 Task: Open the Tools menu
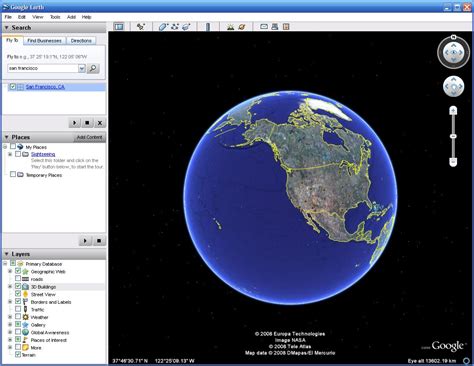(55, 17)
